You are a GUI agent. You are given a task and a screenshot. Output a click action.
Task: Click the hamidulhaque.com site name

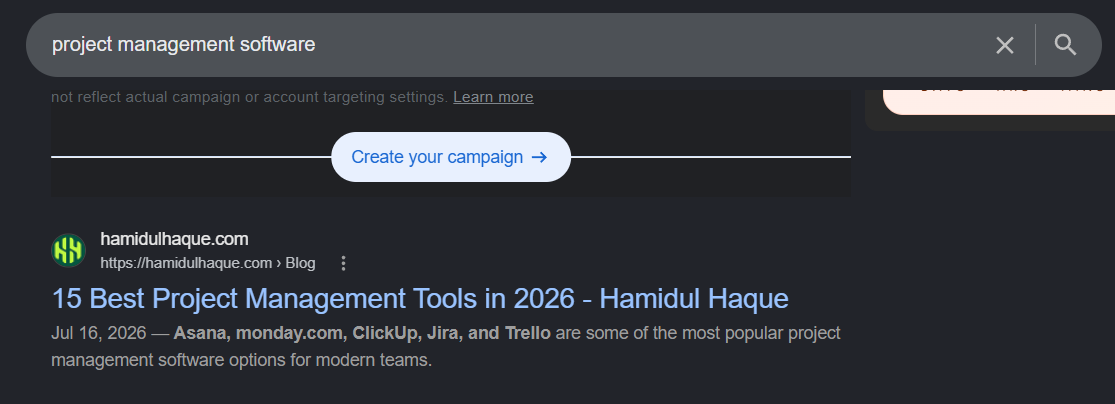174,239
